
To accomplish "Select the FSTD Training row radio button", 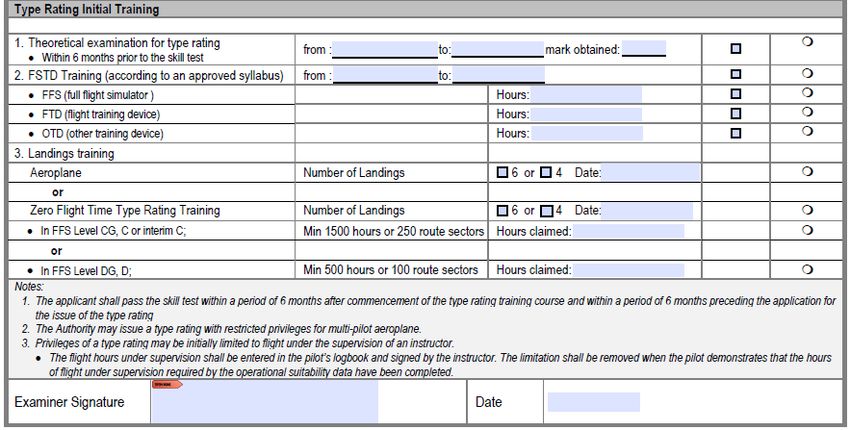I will click(807, 73).
